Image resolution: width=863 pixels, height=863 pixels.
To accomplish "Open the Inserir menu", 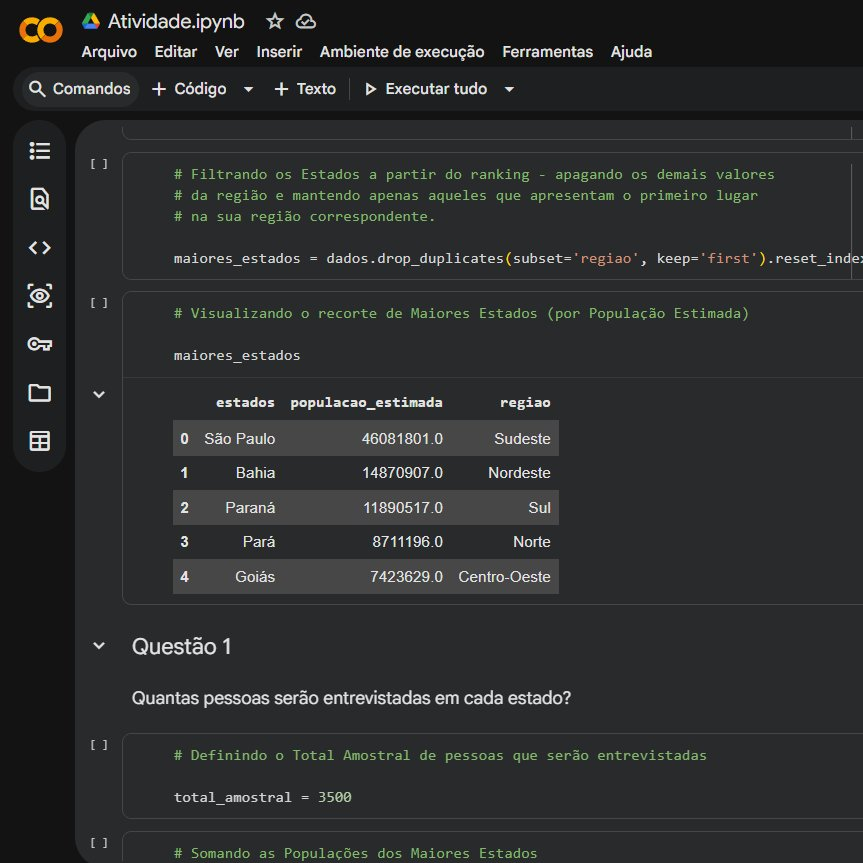I will (279, 52).
